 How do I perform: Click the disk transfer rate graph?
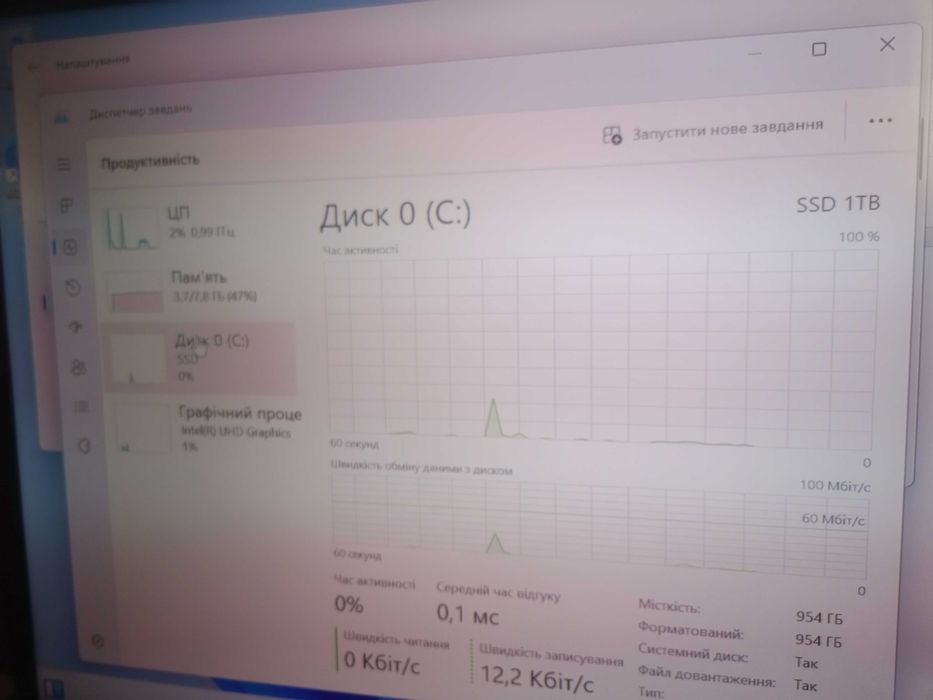[599, 527]
